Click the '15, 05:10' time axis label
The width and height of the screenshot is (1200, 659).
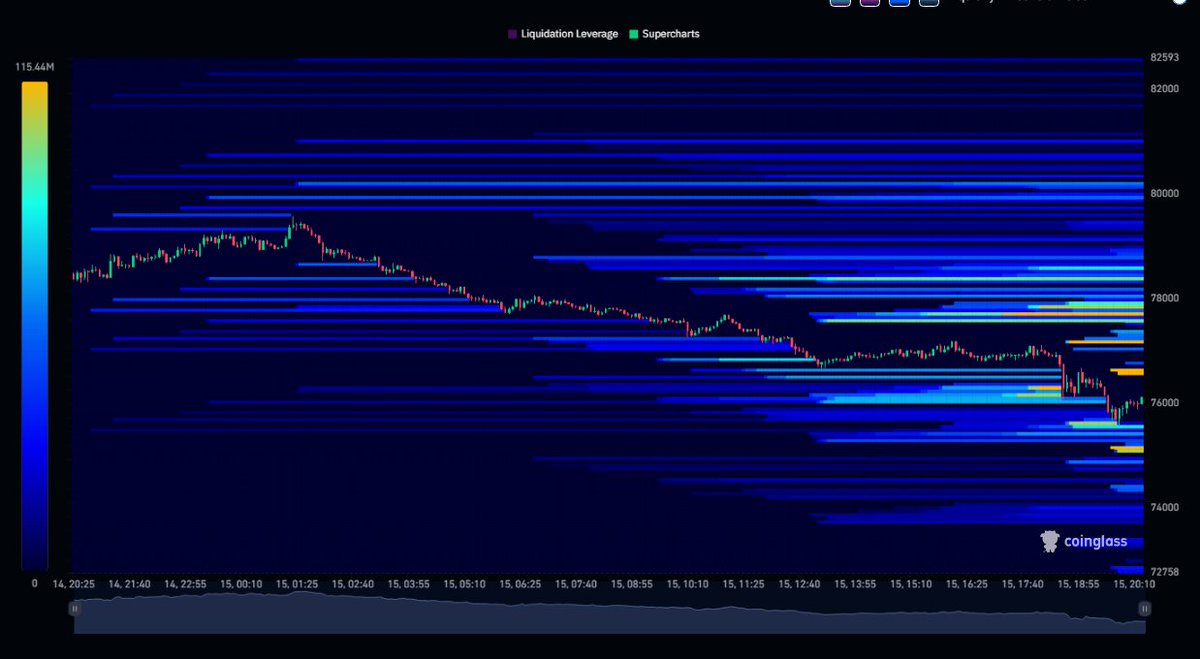coord(465,583)
